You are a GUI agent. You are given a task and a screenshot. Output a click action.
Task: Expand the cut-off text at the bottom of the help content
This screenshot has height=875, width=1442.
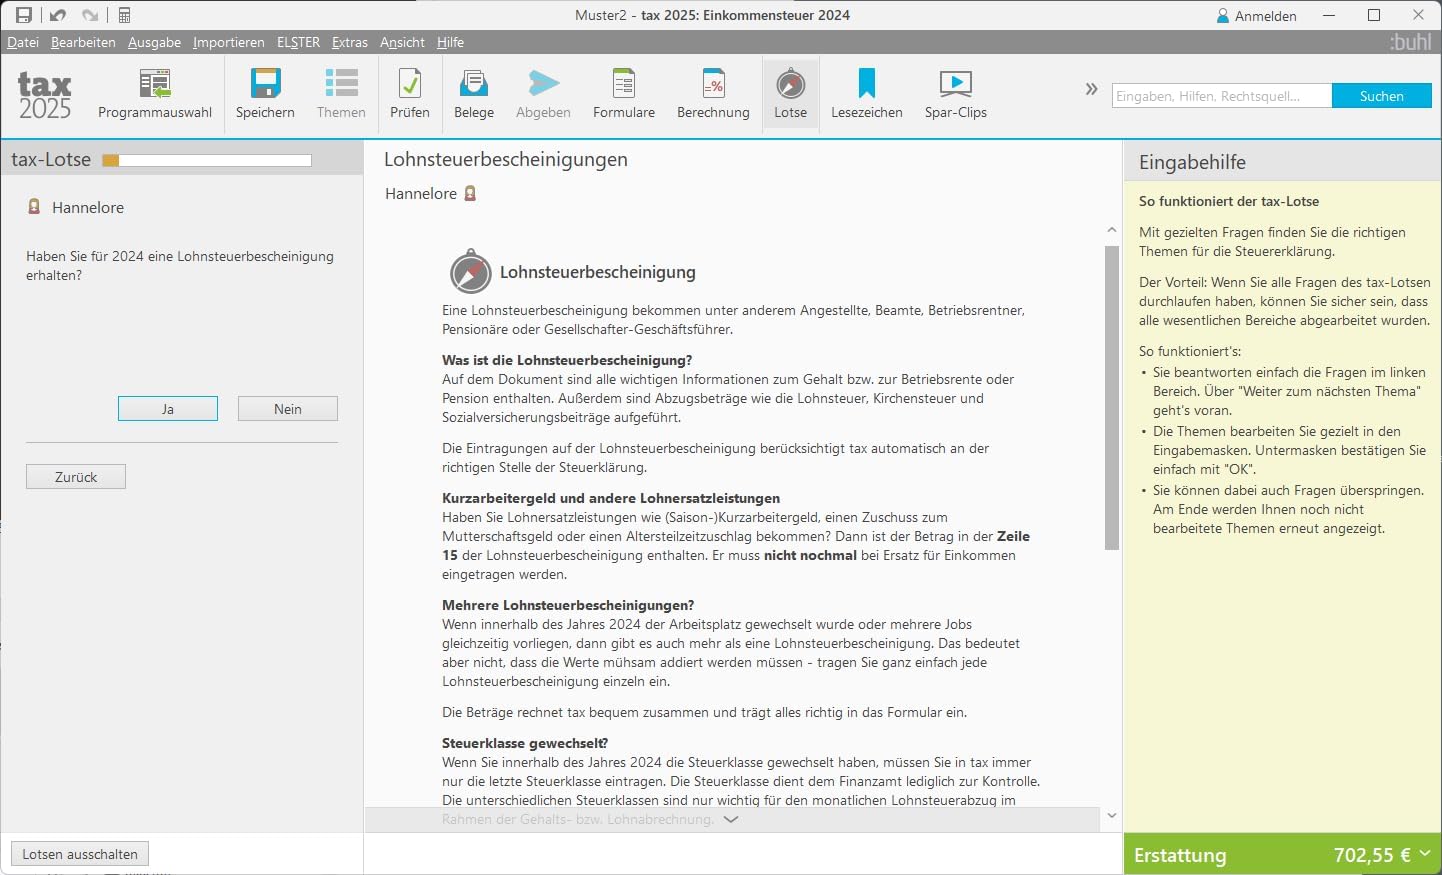click(731, 819)
